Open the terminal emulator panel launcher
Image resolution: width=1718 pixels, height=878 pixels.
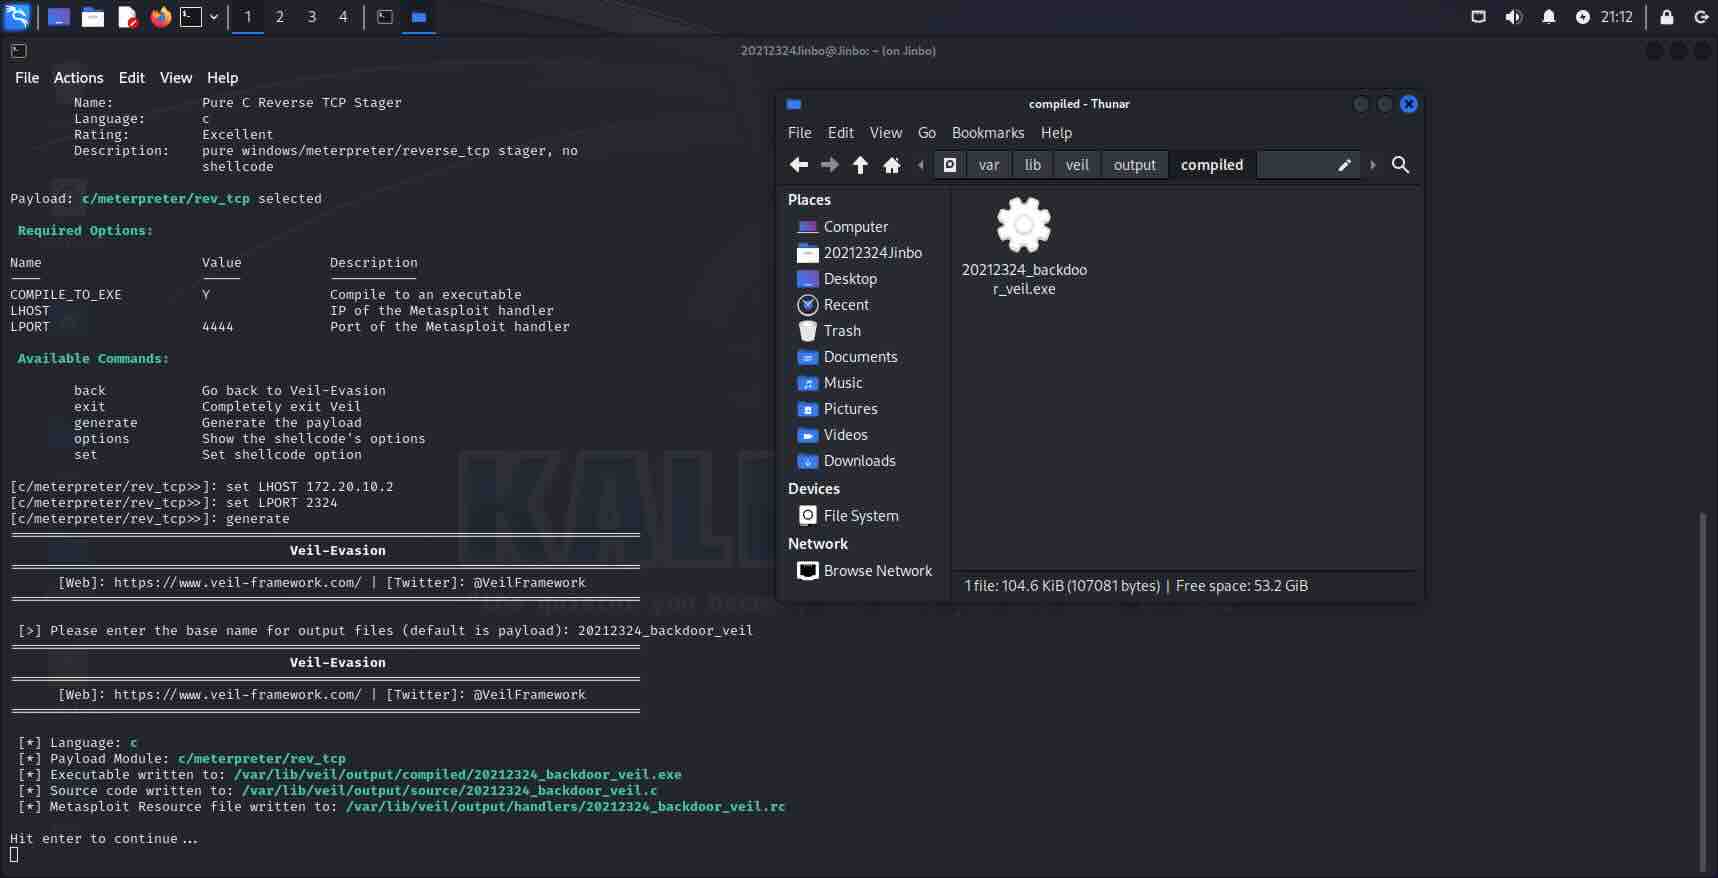191,17
